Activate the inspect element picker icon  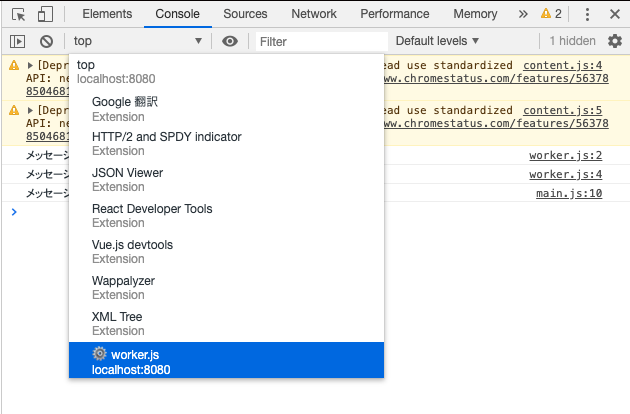[18, 14]
